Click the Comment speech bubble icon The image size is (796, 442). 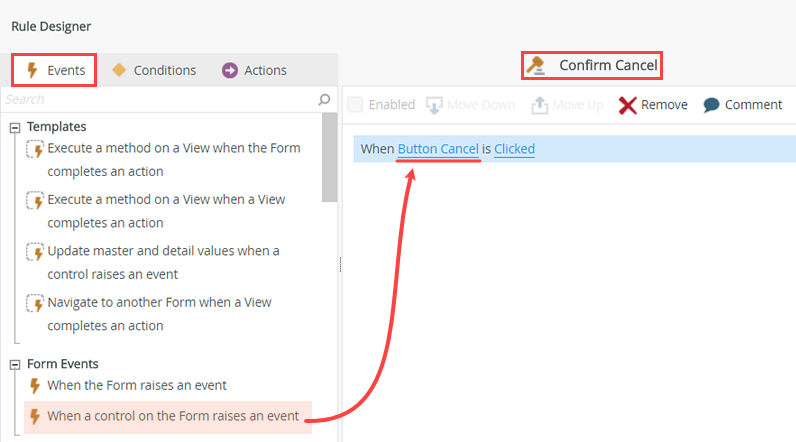[x=711, y=105]
